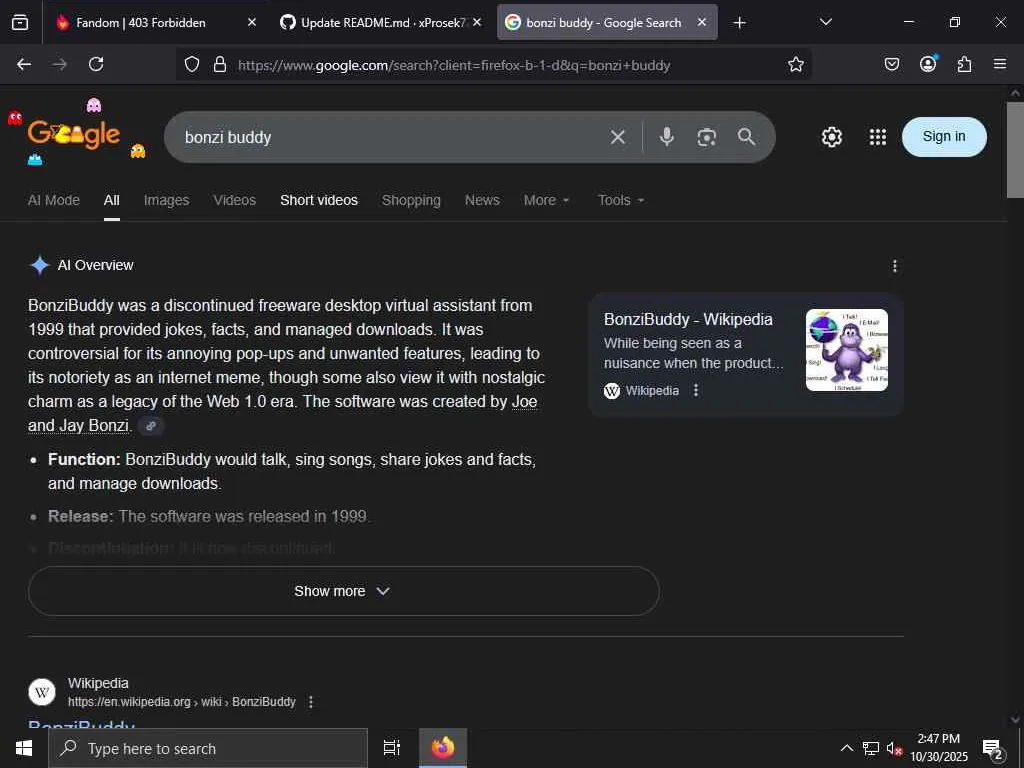The height and width of the screenshot is (768, 1024).
Task: Open AI Overview three-dot options
Action: tap(895, 266)
